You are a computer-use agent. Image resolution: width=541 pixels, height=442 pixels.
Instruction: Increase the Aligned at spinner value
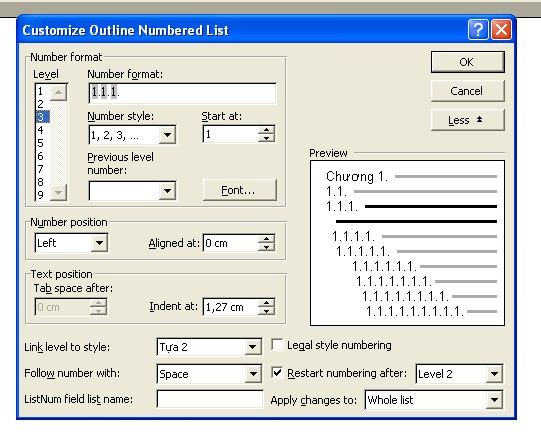pyautogui.click(x=266, y=239)
